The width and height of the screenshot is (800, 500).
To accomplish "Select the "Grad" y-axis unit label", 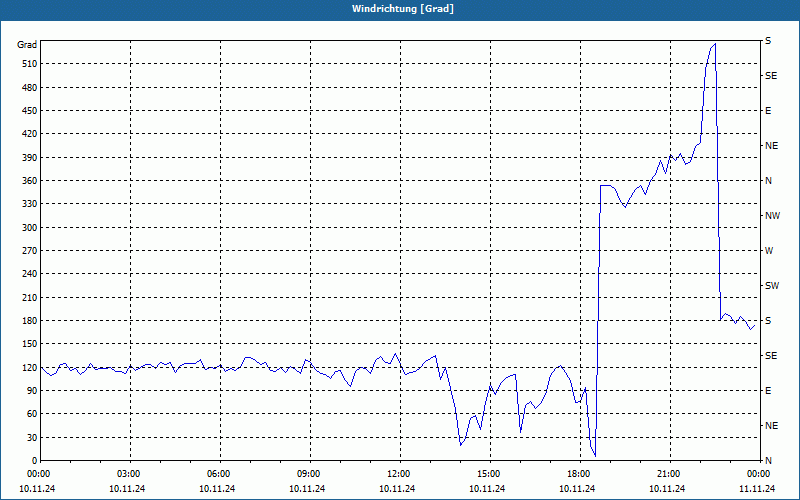I will 27,45.
